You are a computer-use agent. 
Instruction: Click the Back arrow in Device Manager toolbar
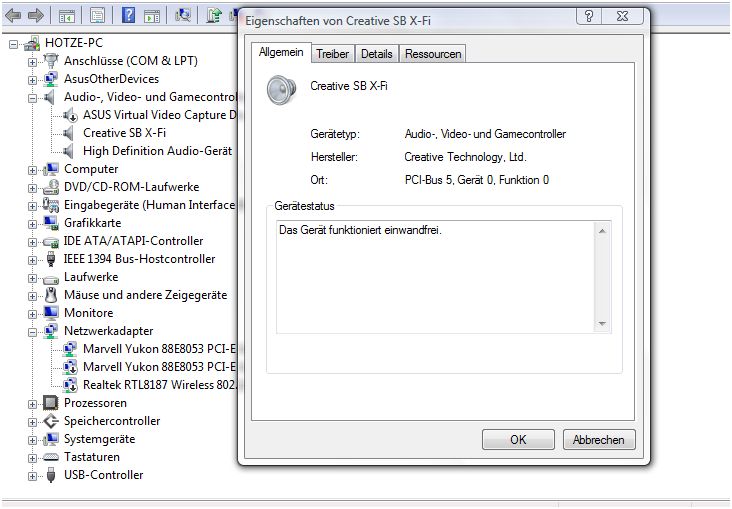coord(13,16)
